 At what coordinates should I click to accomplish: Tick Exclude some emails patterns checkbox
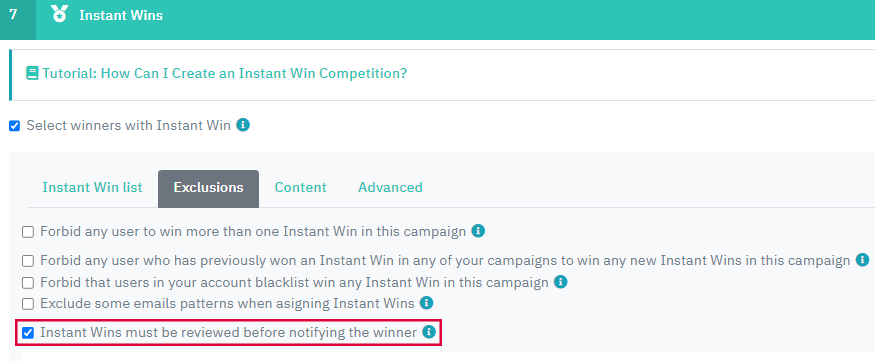28,304
